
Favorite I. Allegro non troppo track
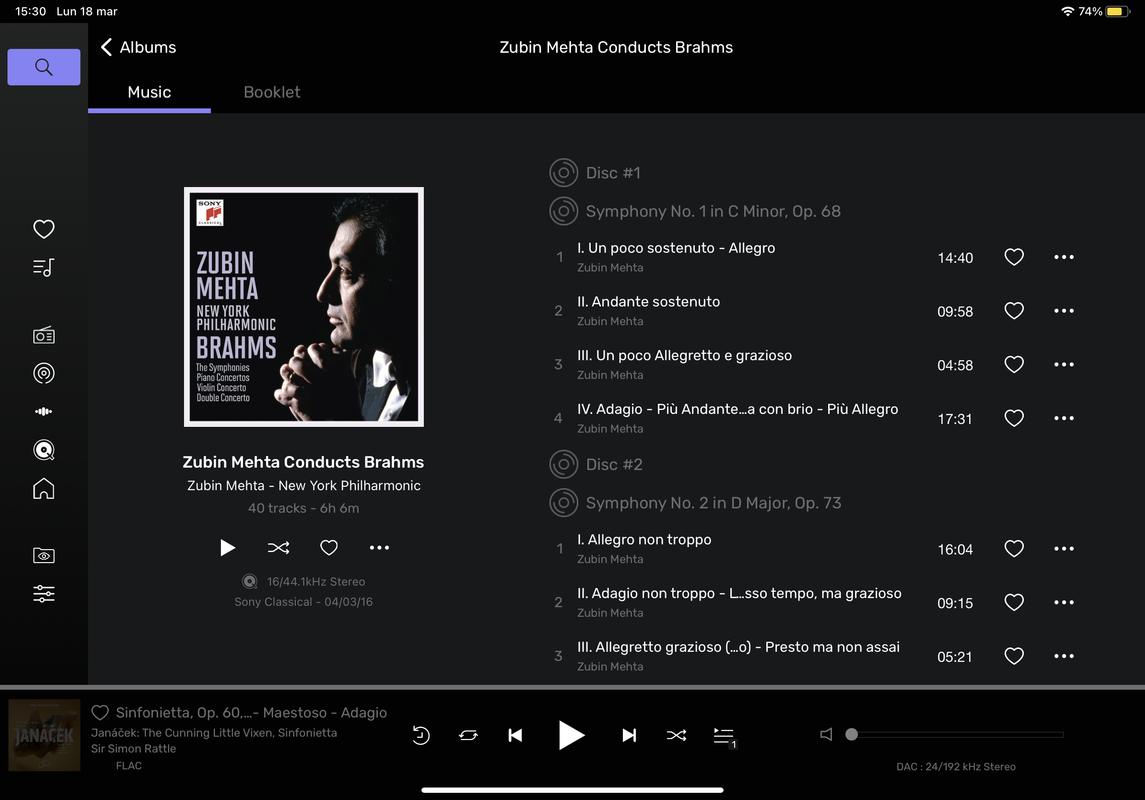(x=1014, y=548)
